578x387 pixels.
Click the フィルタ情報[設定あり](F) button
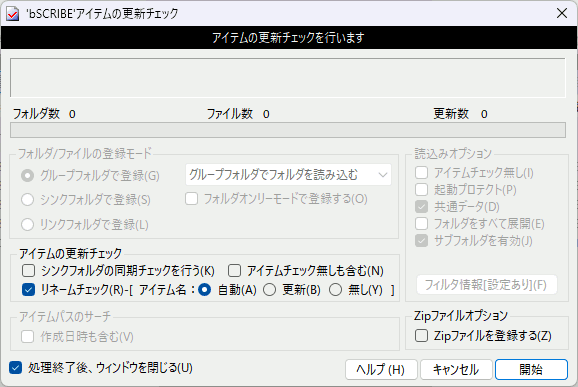coord(487,285)
